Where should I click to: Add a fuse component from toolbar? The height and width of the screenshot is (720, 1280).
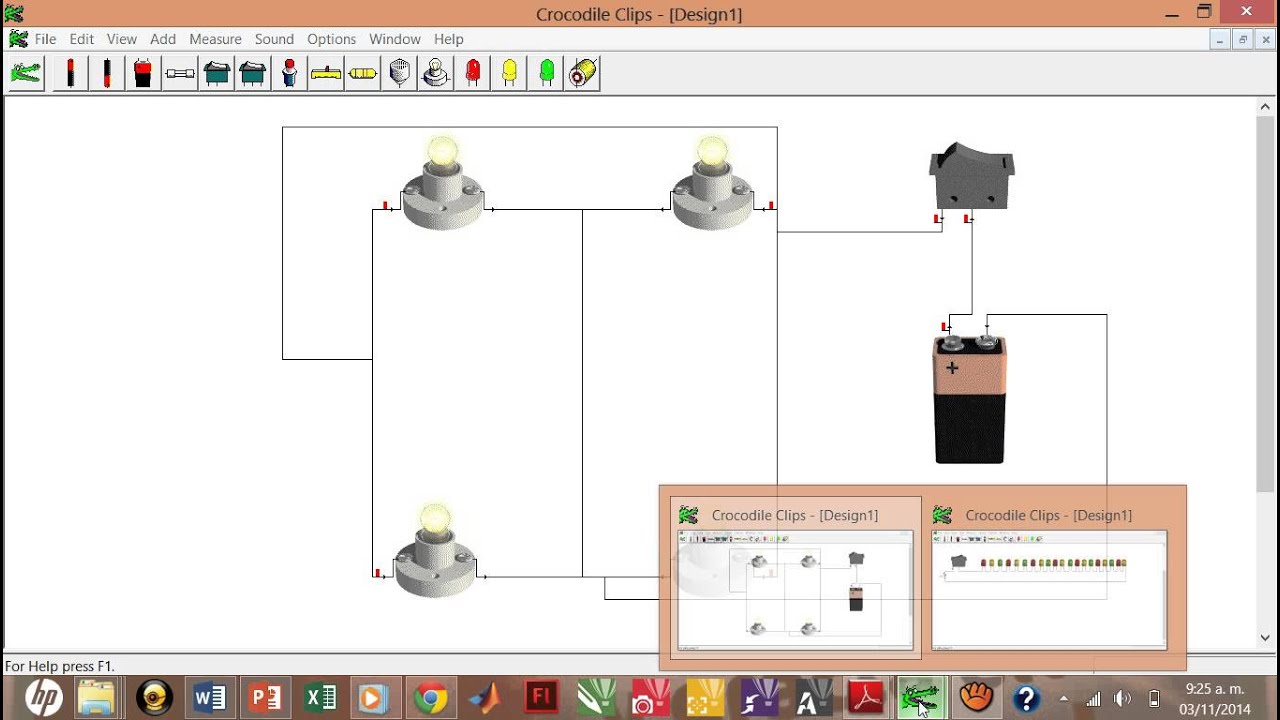pos(180,73)
